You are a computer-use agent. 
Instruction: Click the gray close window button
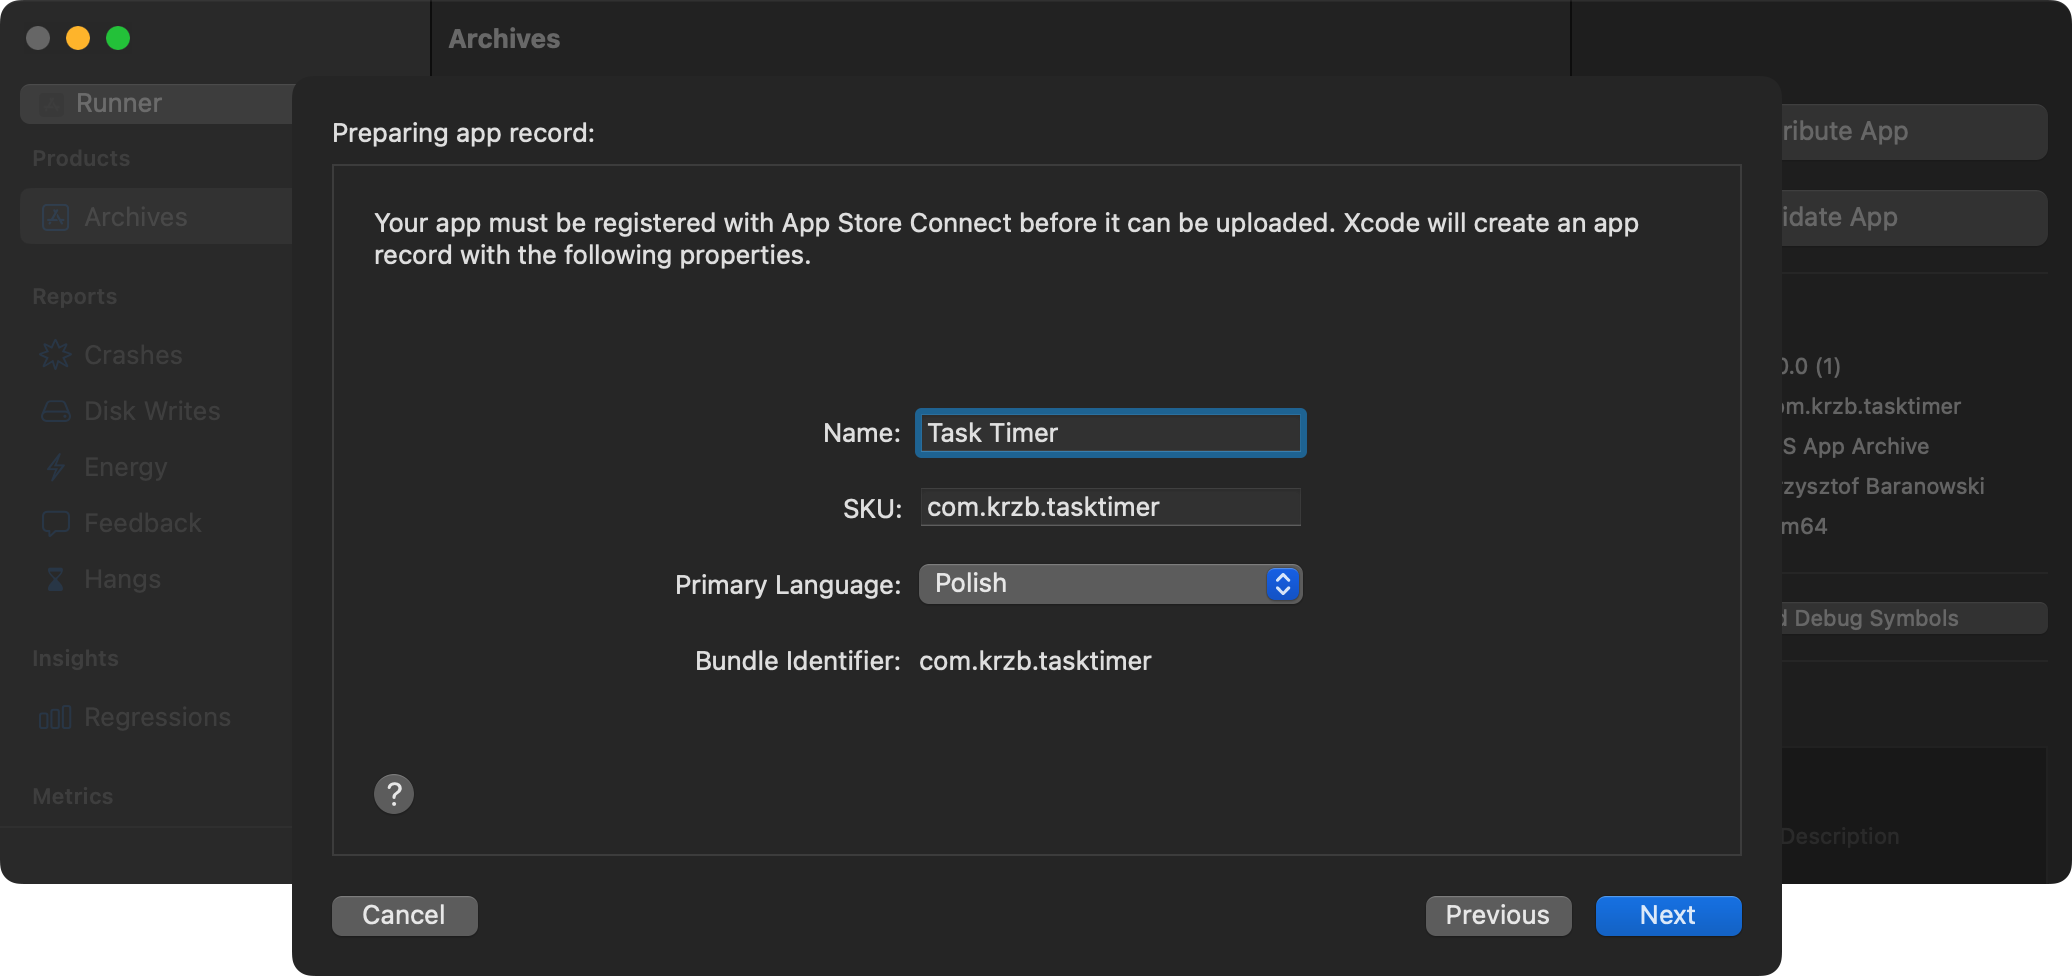pyautogui.click(x=38, y=38)
